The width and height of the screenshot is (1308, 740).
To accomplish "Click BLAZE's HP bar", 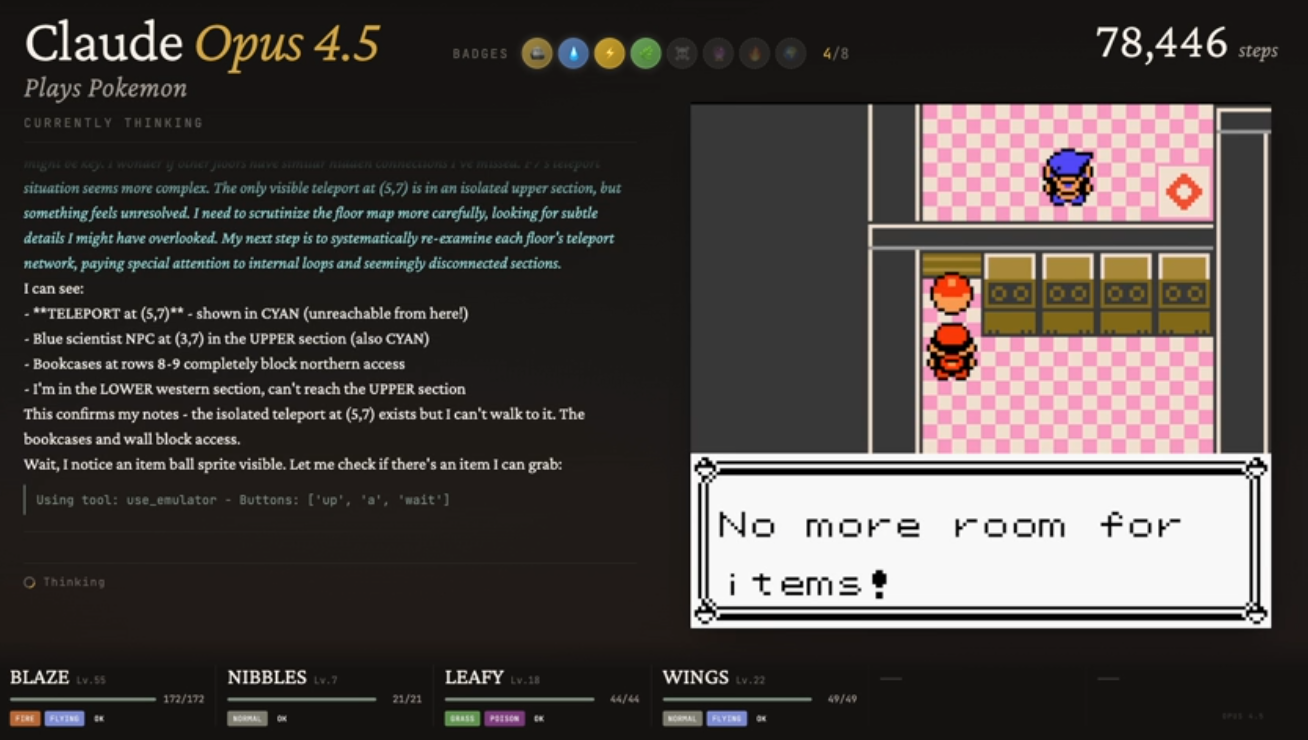I will tap(83, 699).
